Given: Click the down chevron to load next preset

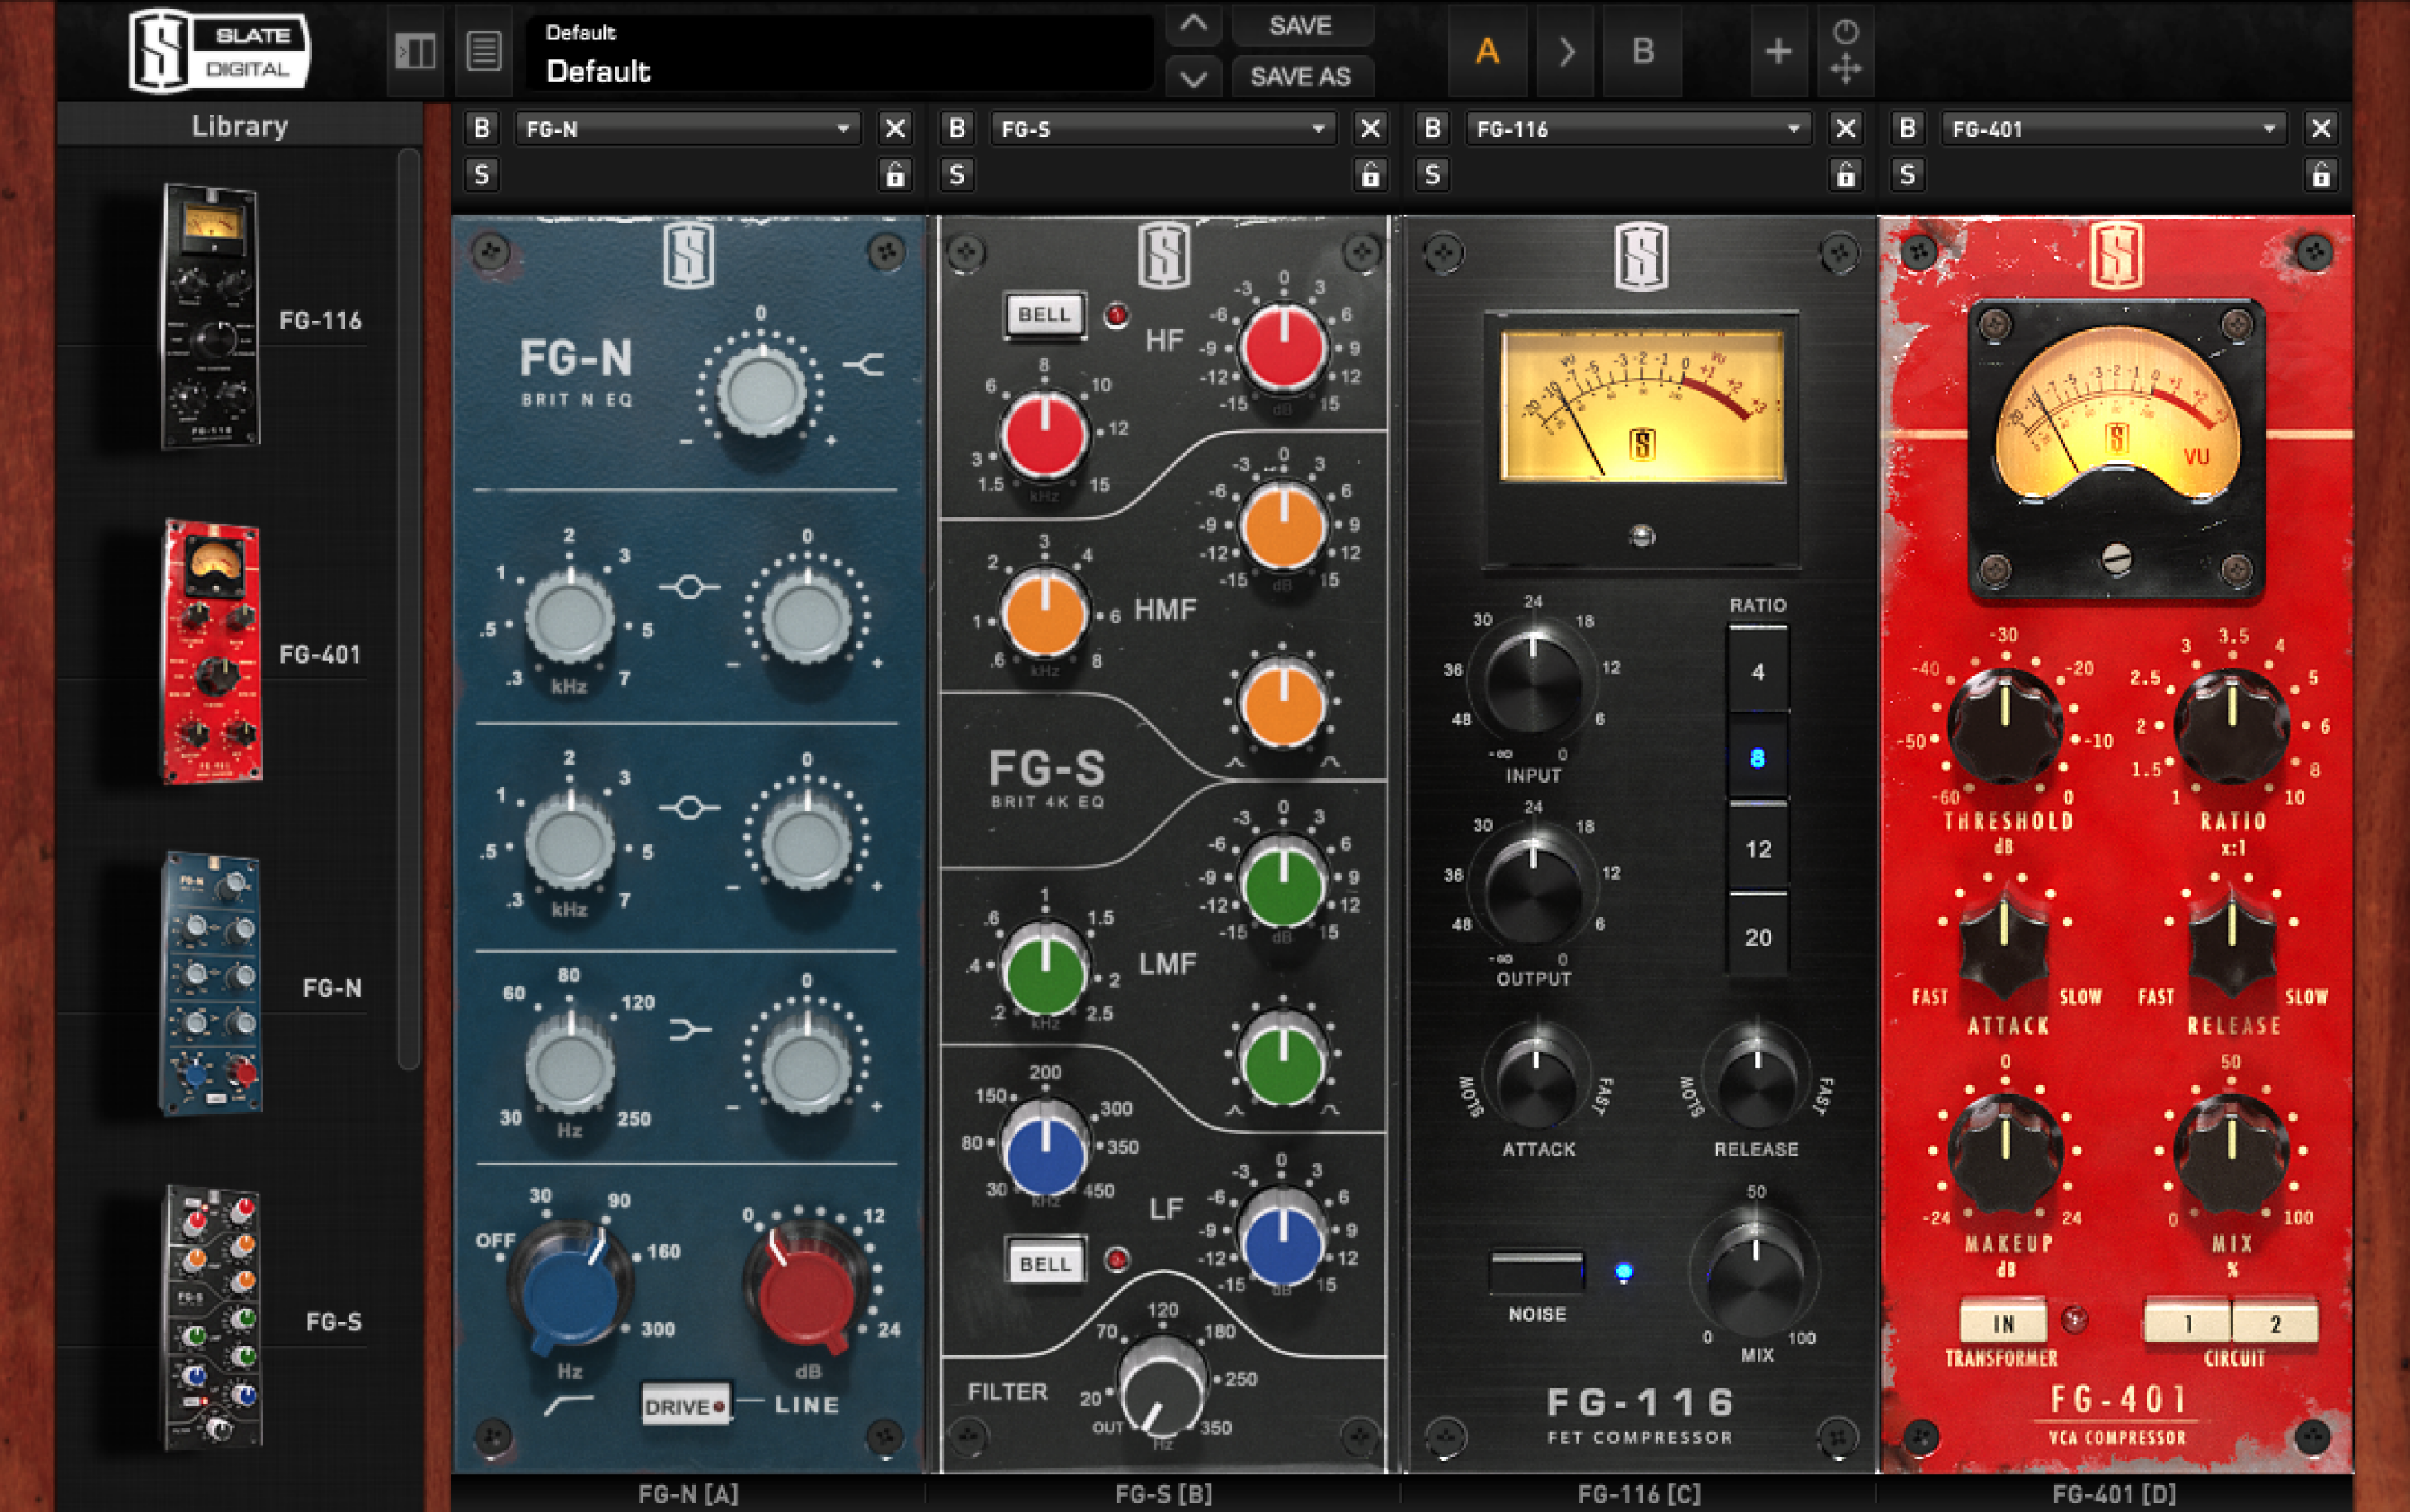Looking at the screenshot, I should coord(1193,77).
